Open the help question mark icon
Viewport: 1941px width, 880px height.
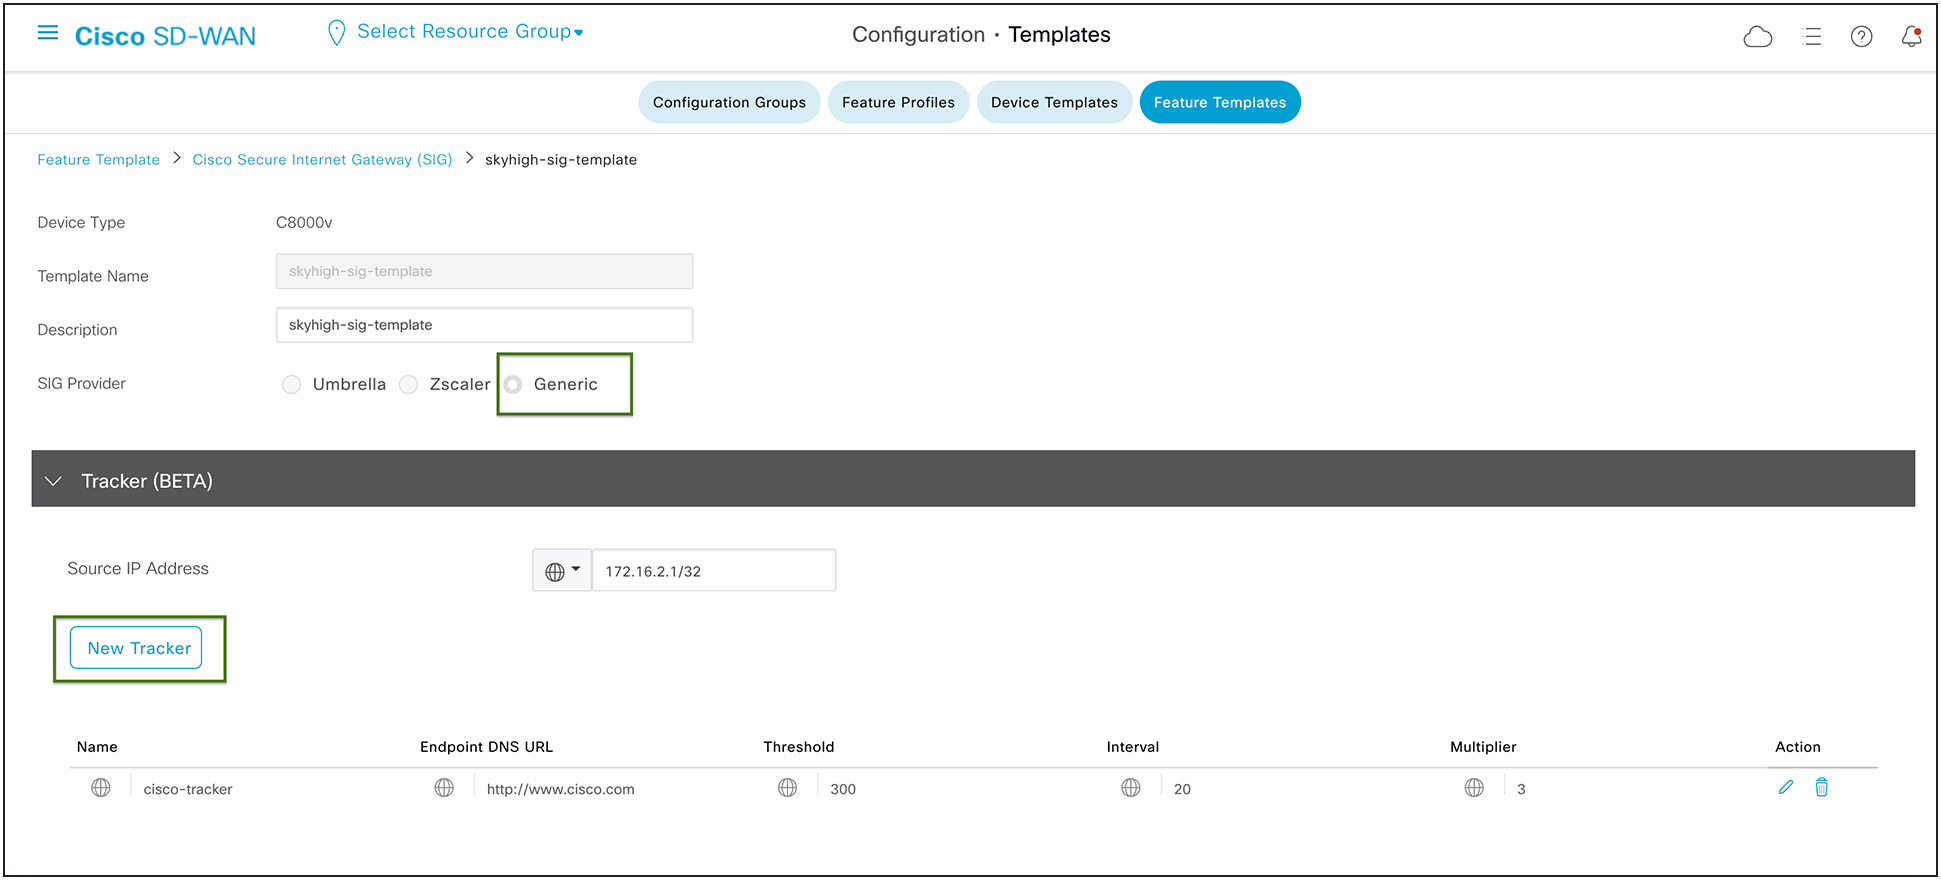click(x=1861, y=37)
